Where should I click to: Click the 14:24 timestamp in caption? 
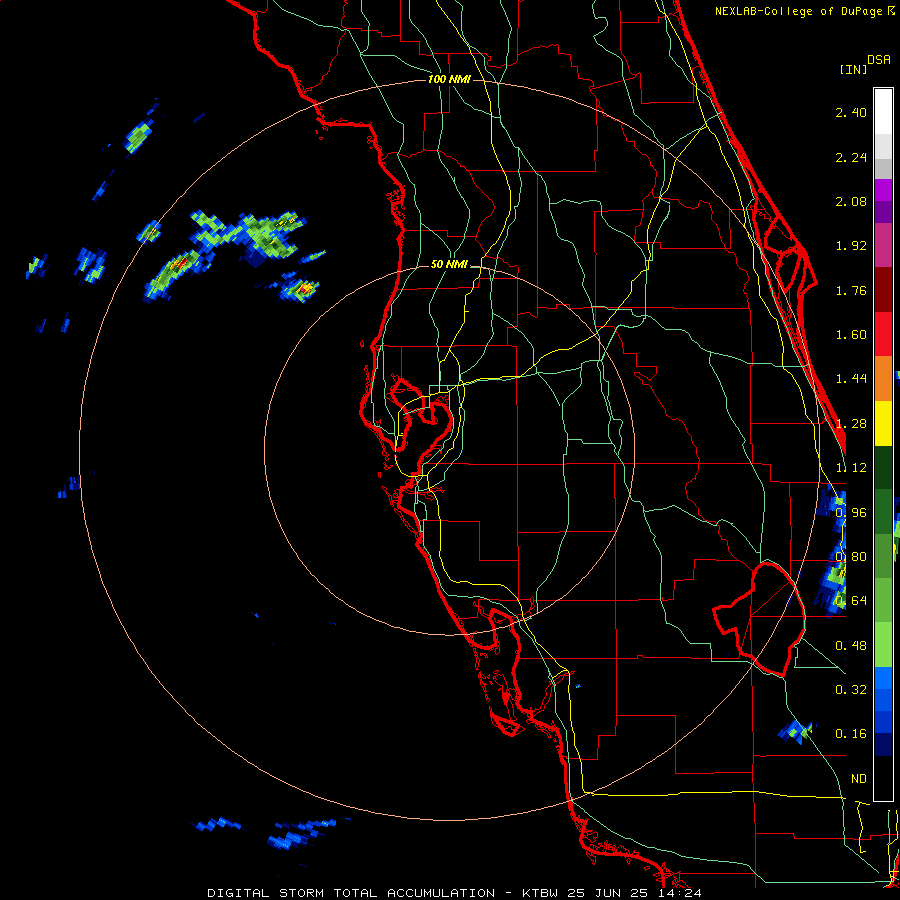click(681, 893)
